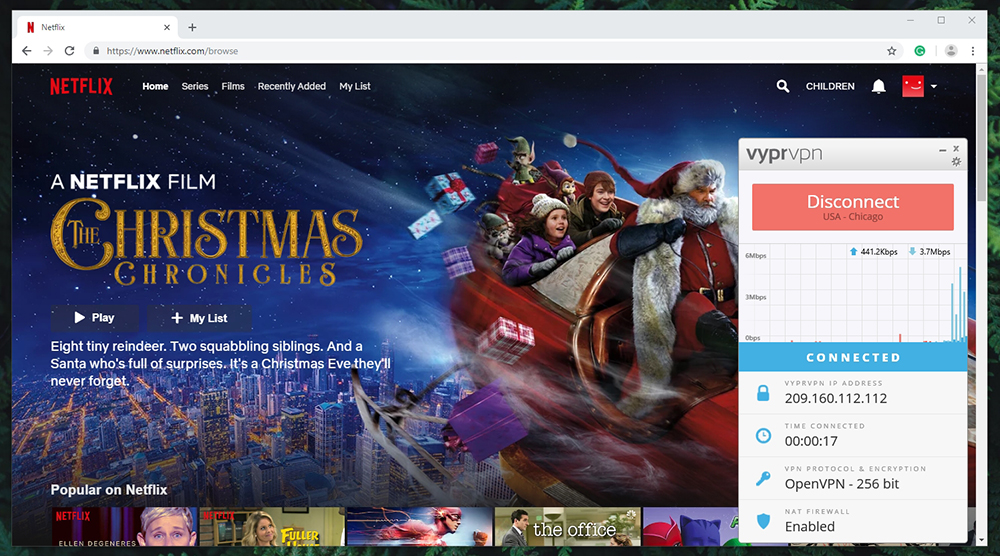The height and width of the screenshot is (556, 1000).
Task: Click OpenVPN - 256 bit text
Action: [841, 484]
